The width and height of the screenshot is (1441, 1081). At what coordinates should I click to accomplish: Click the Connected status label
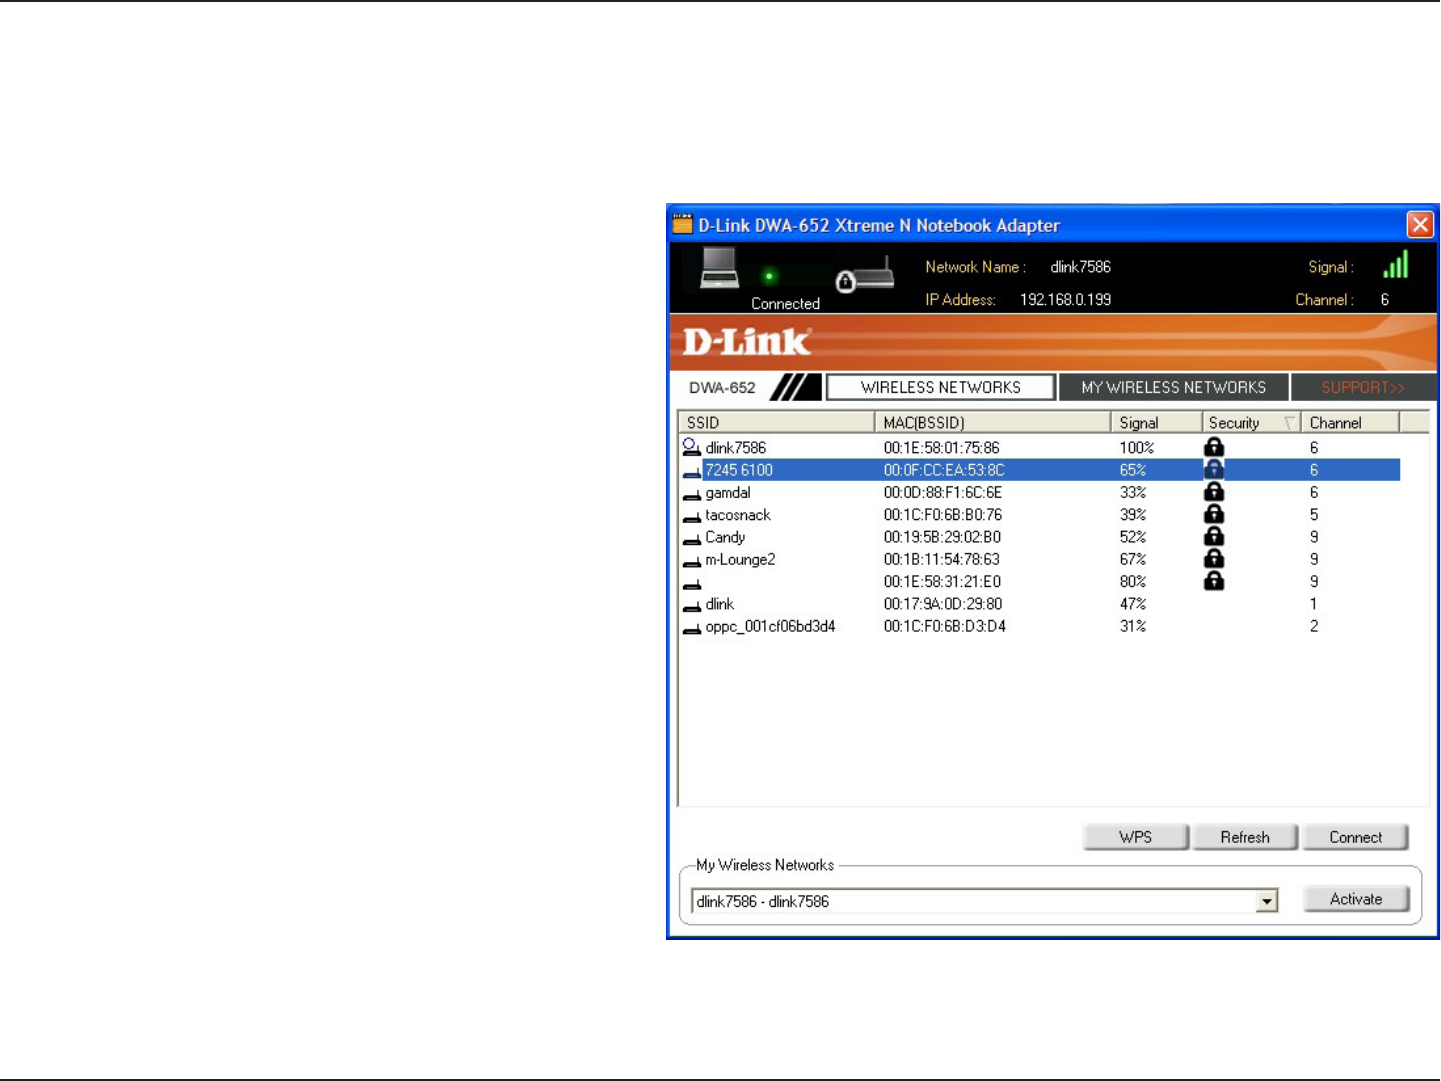point(785,303)
